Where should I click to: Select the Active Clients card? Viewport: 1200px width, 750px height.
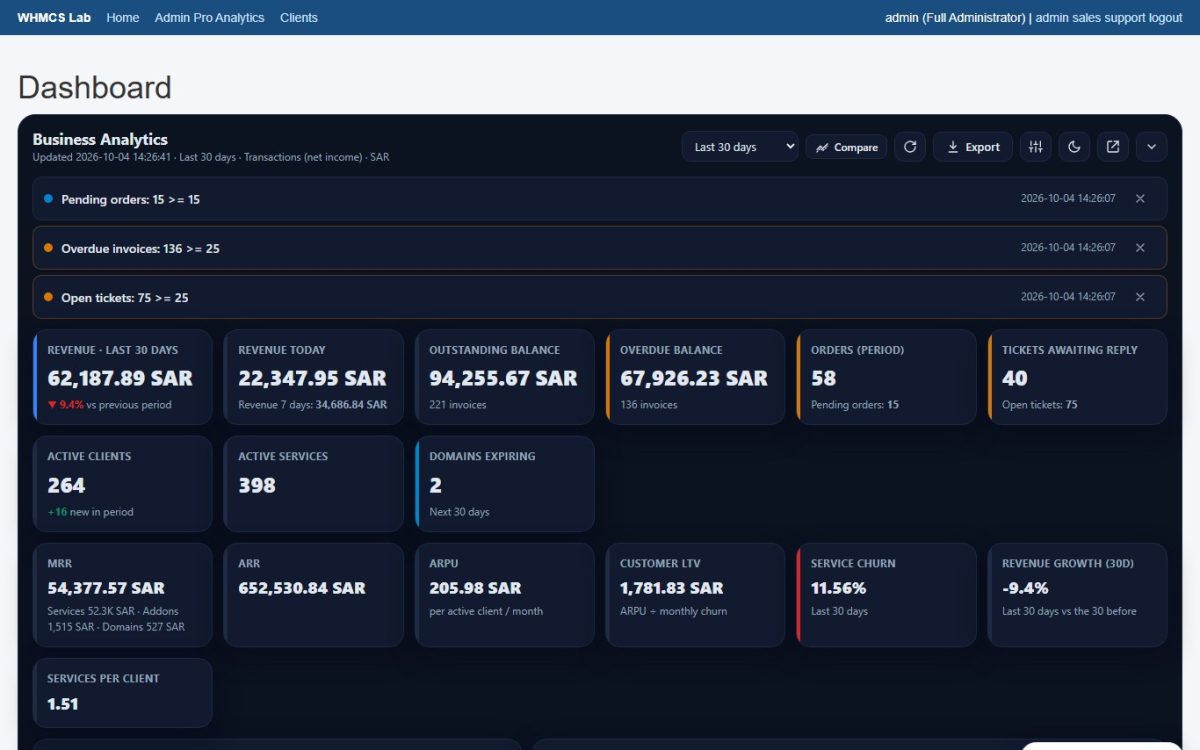123,484
